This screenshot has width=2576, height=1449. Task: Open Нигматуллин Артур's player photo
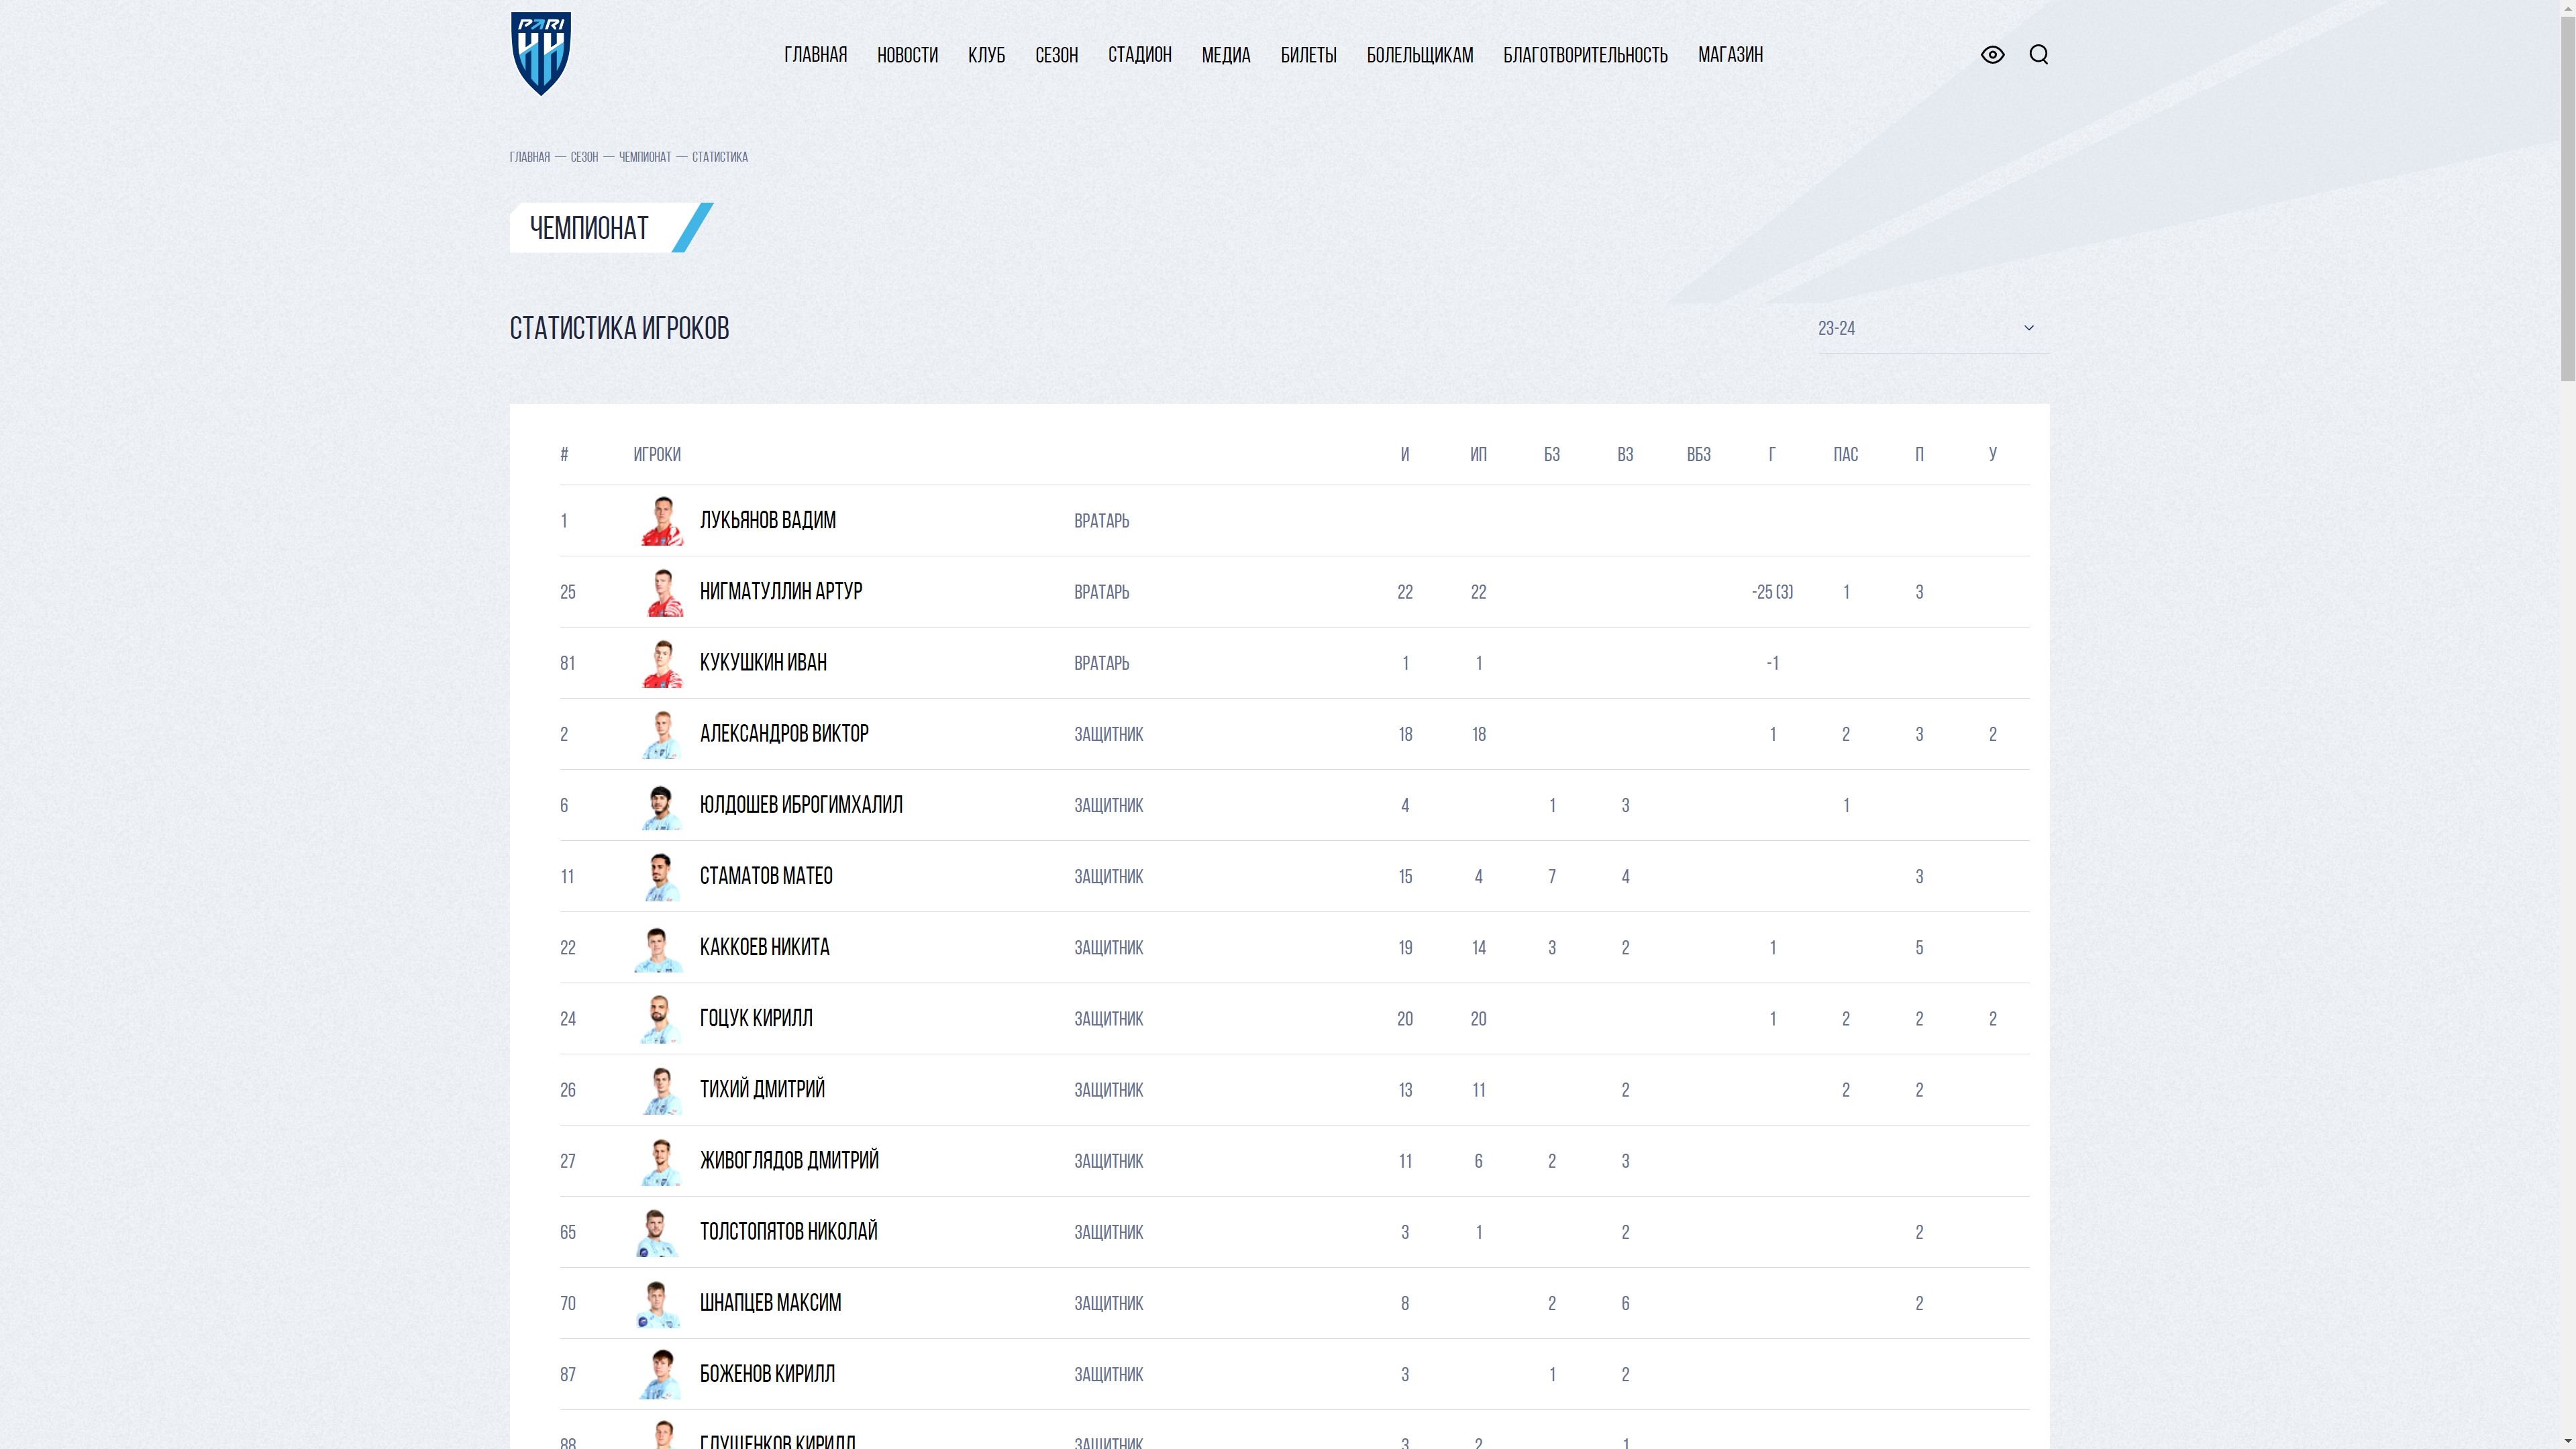point(661,591)
